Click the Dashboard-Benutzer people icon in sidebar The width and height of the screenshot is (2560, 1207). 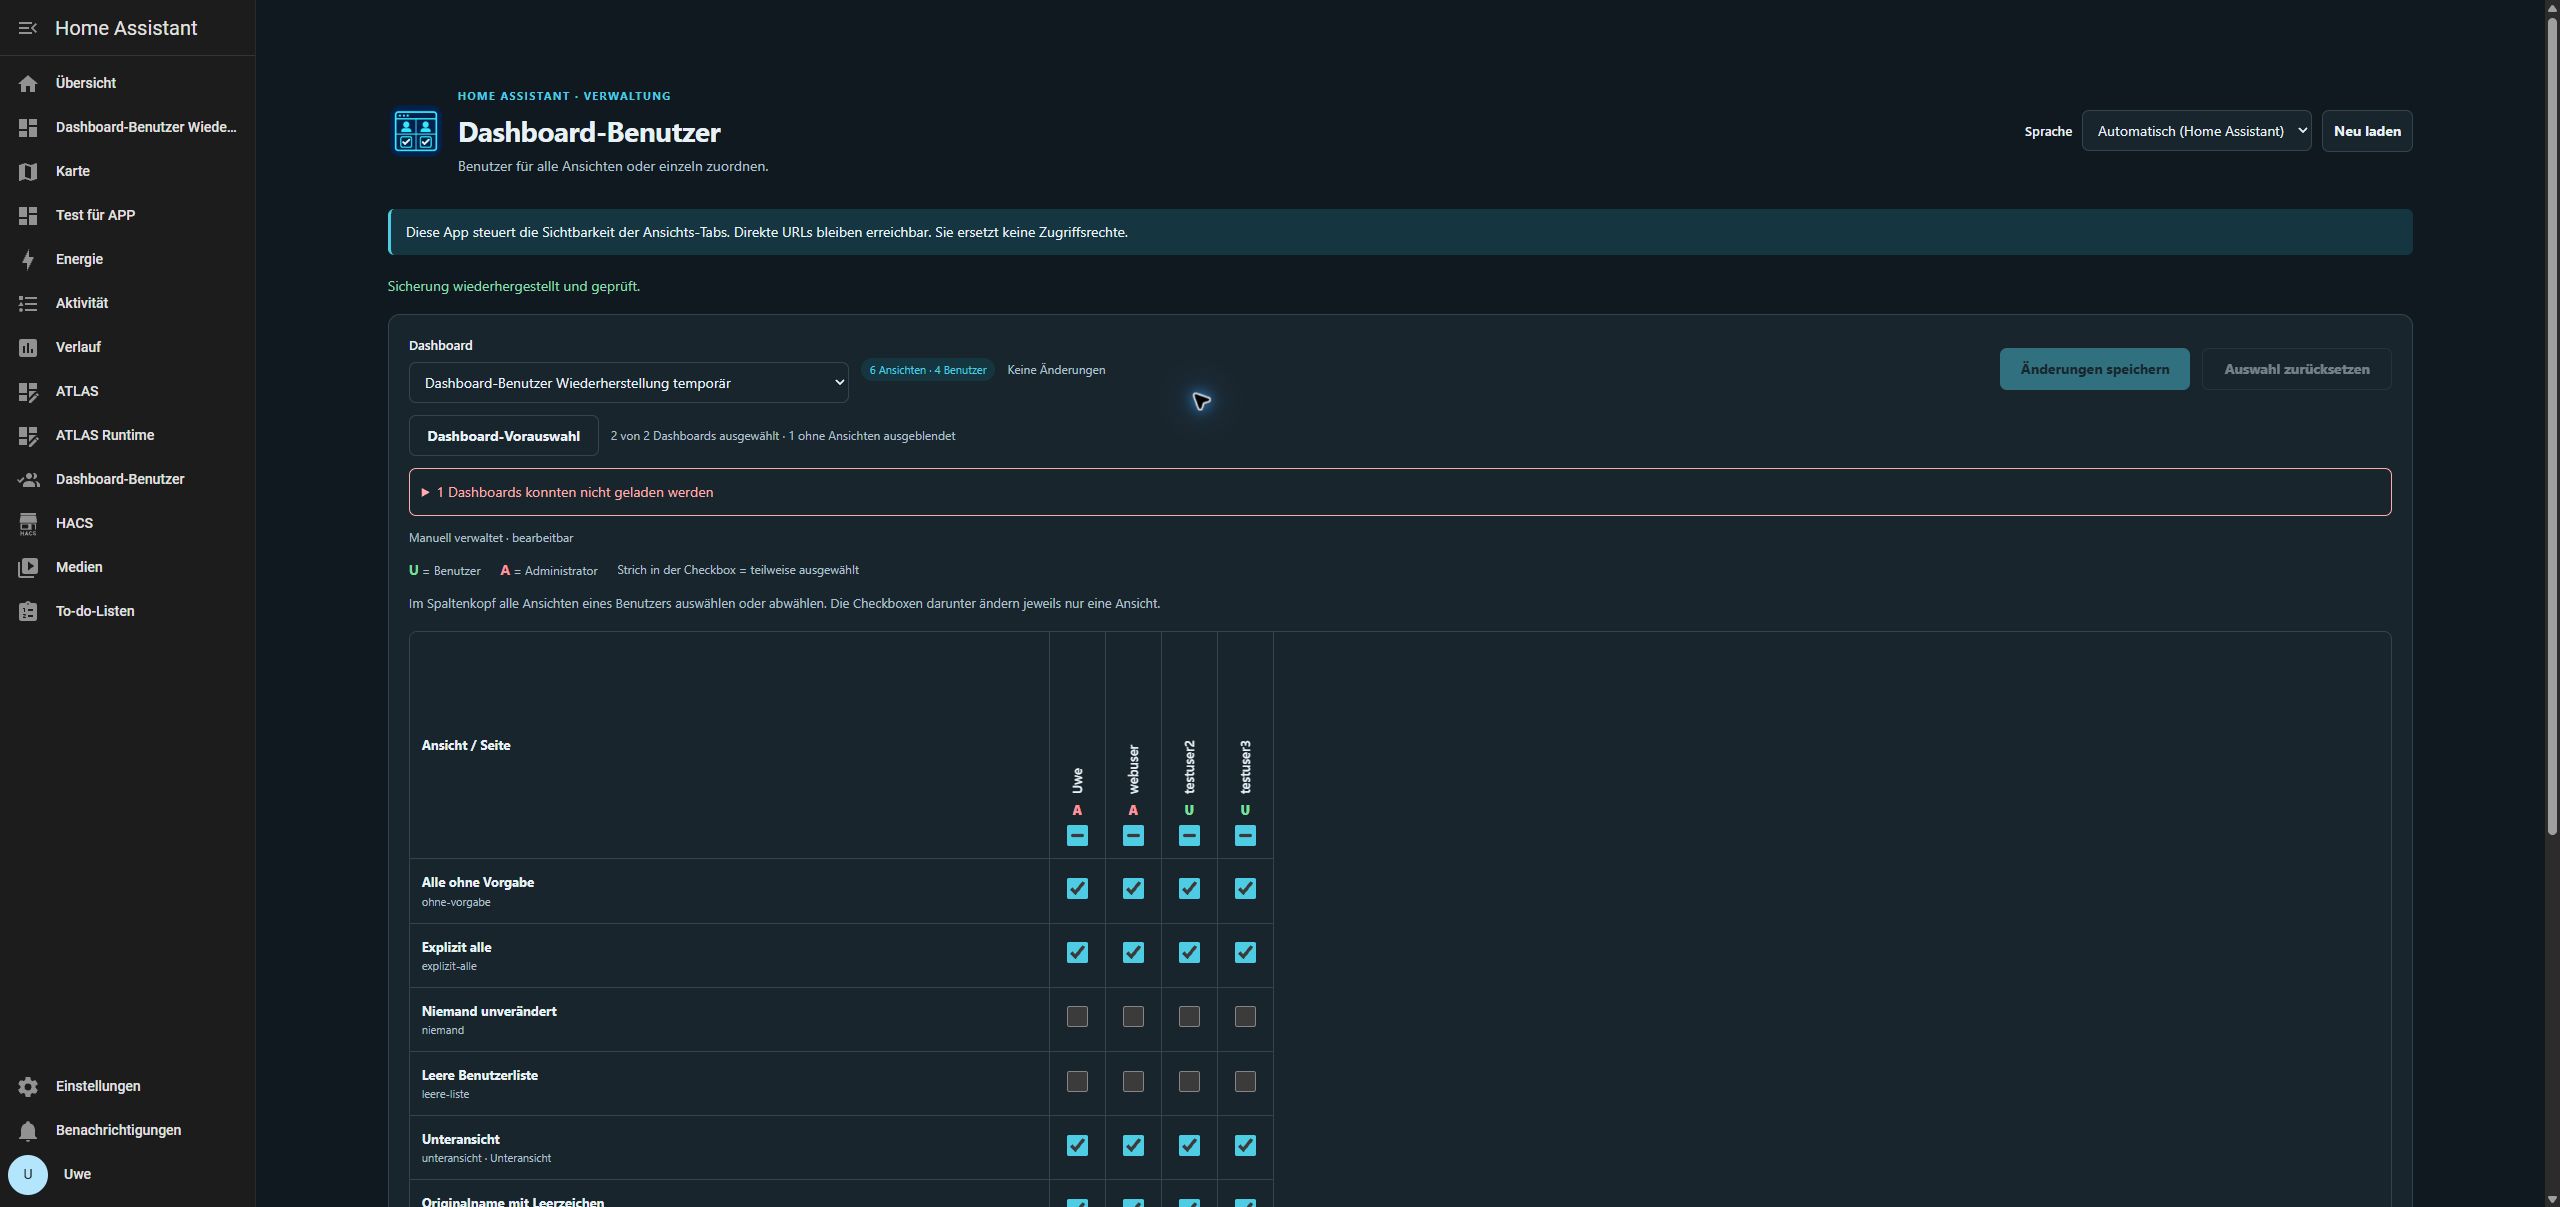(x=28, y=479)
